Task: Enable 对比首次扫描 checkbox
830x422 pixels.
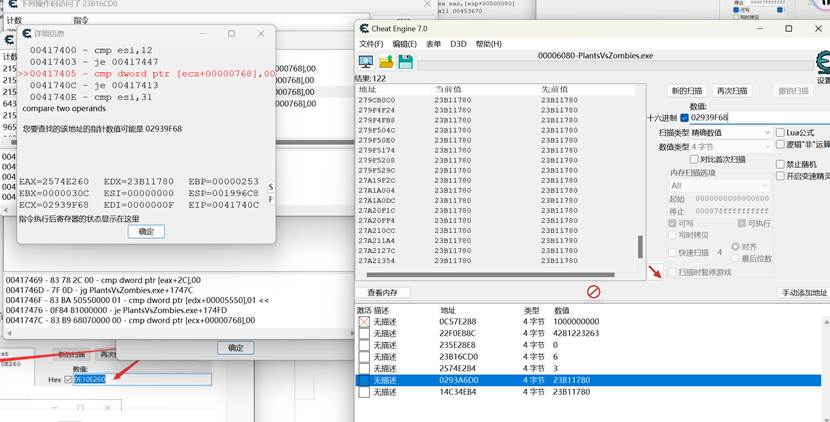Action: point(694,159)
